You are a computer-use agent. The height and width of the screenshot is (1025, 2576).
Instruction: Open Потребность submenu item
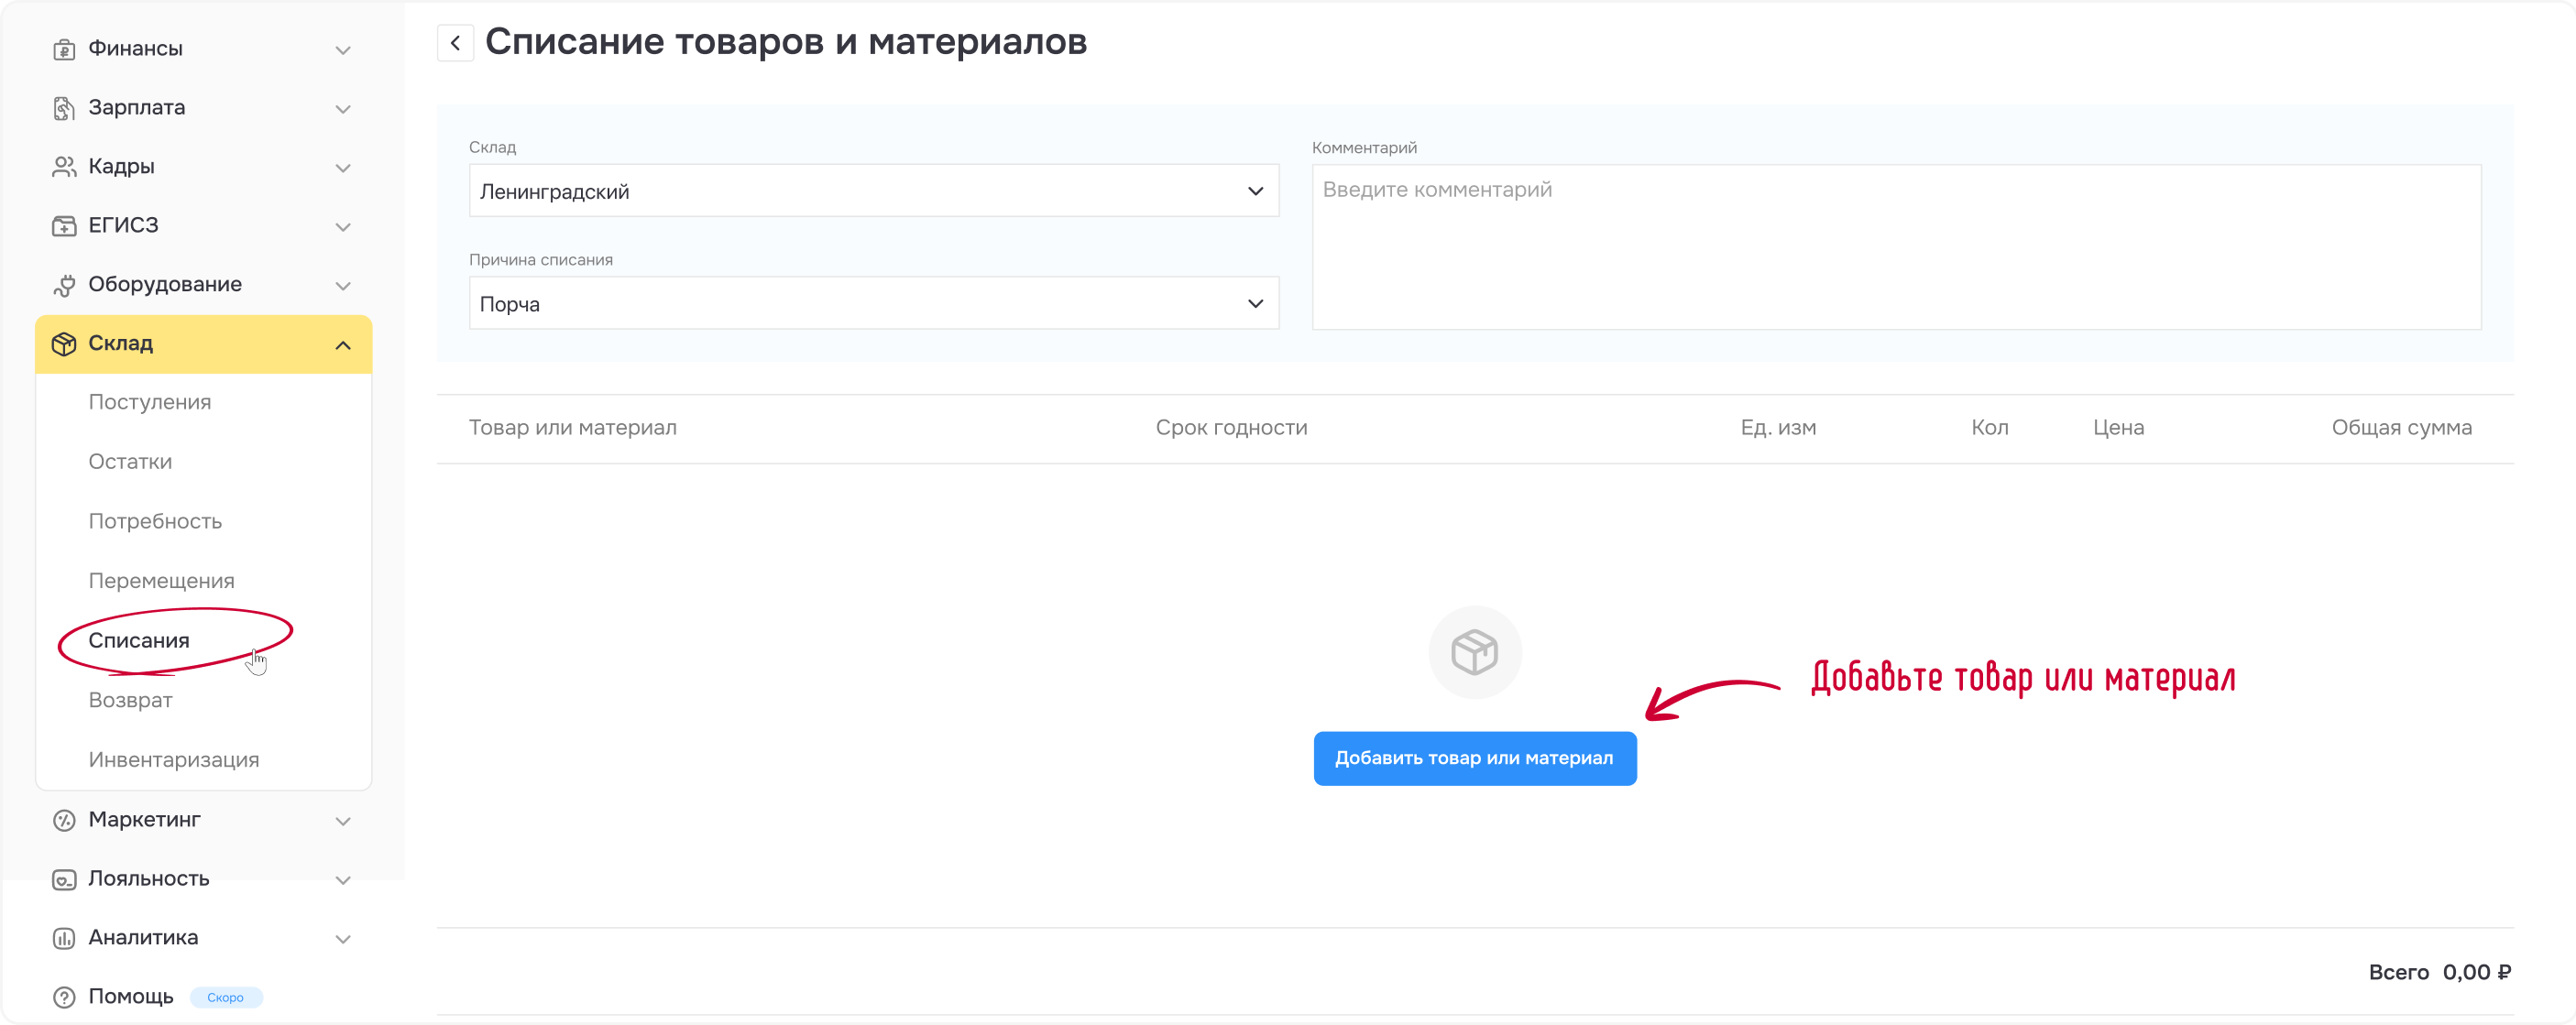[x=155, y=521]
